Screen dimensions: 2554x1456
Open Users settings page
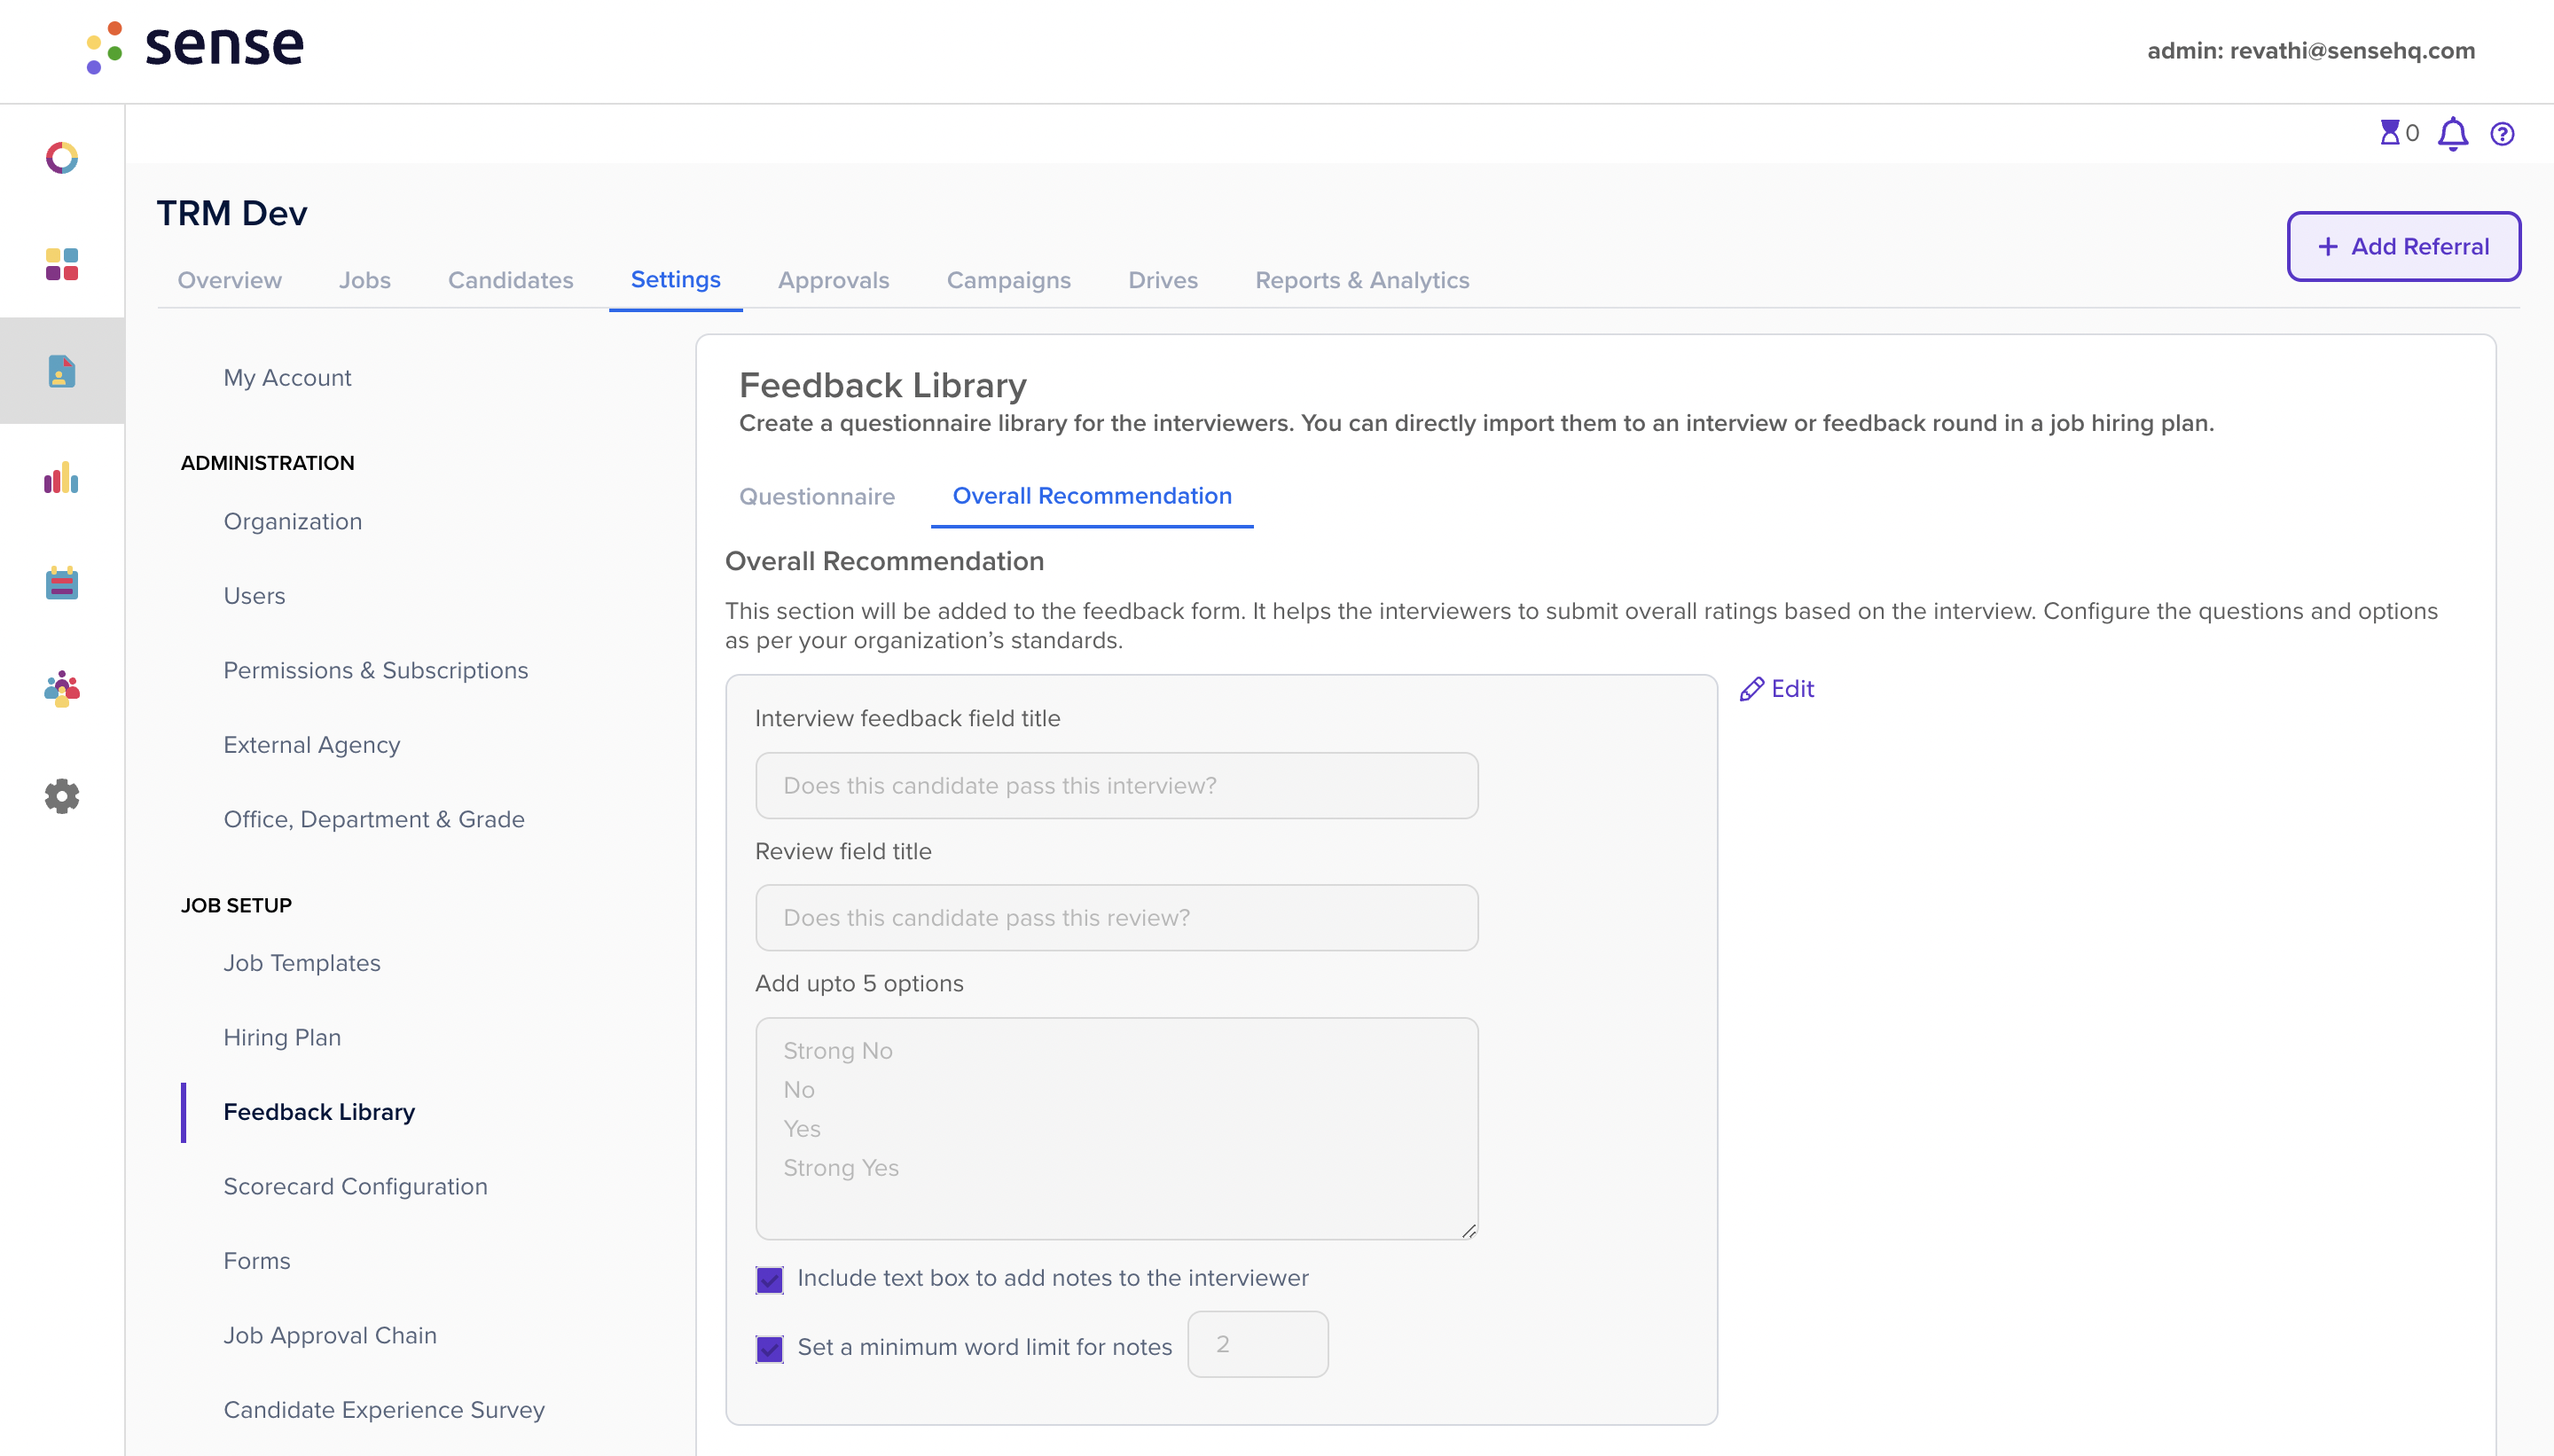254,596
